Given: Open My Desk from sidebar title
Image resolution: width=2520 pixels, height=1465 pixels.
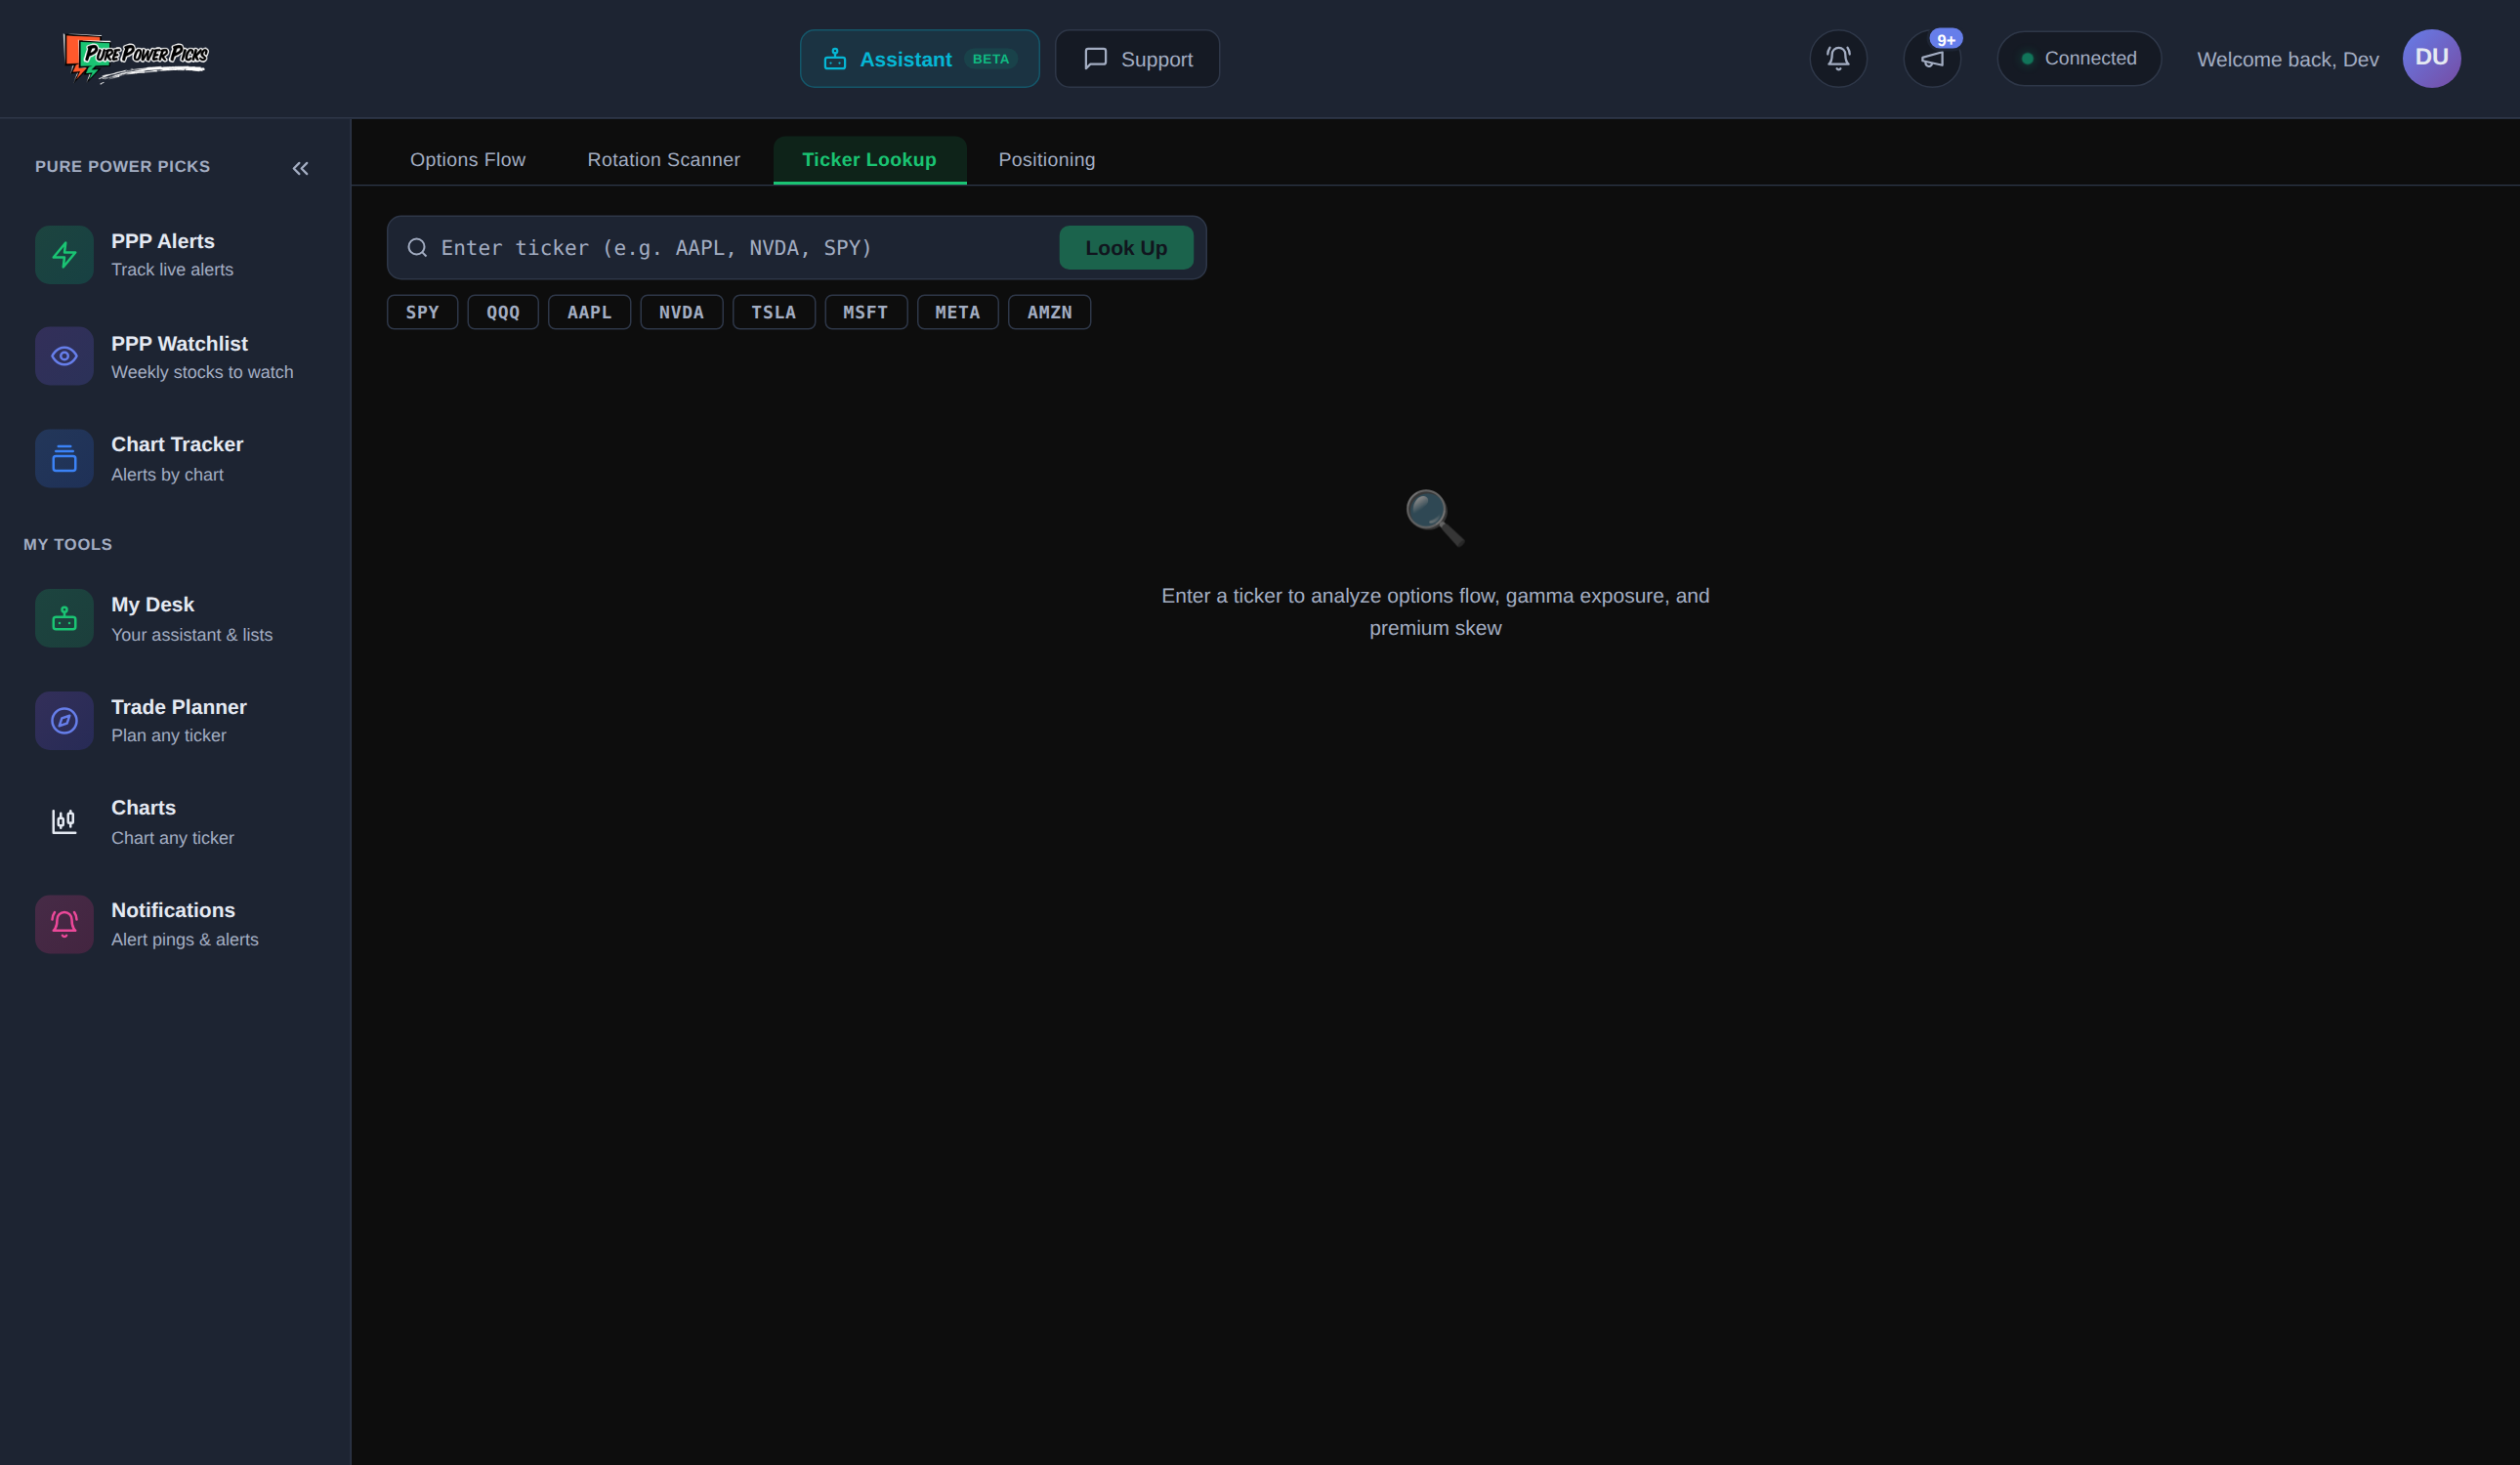Looking at the screenshot, I should 153,604.
